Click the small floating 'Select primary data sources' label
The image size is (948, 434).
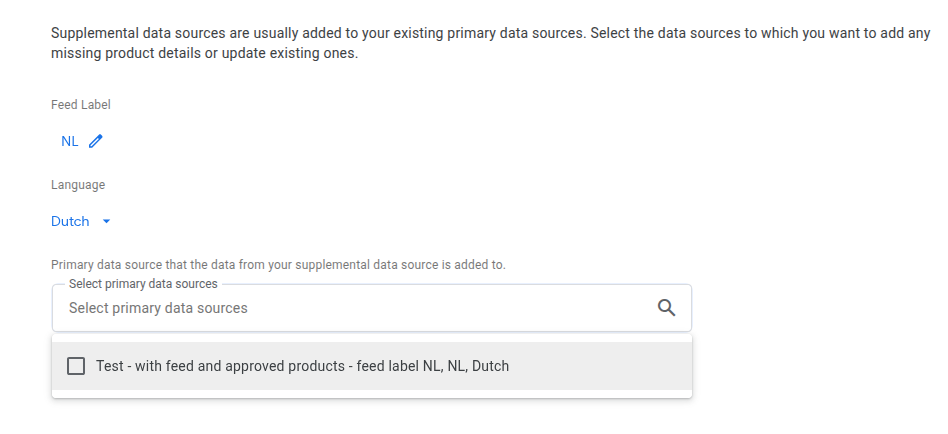(x=143, y=285)
